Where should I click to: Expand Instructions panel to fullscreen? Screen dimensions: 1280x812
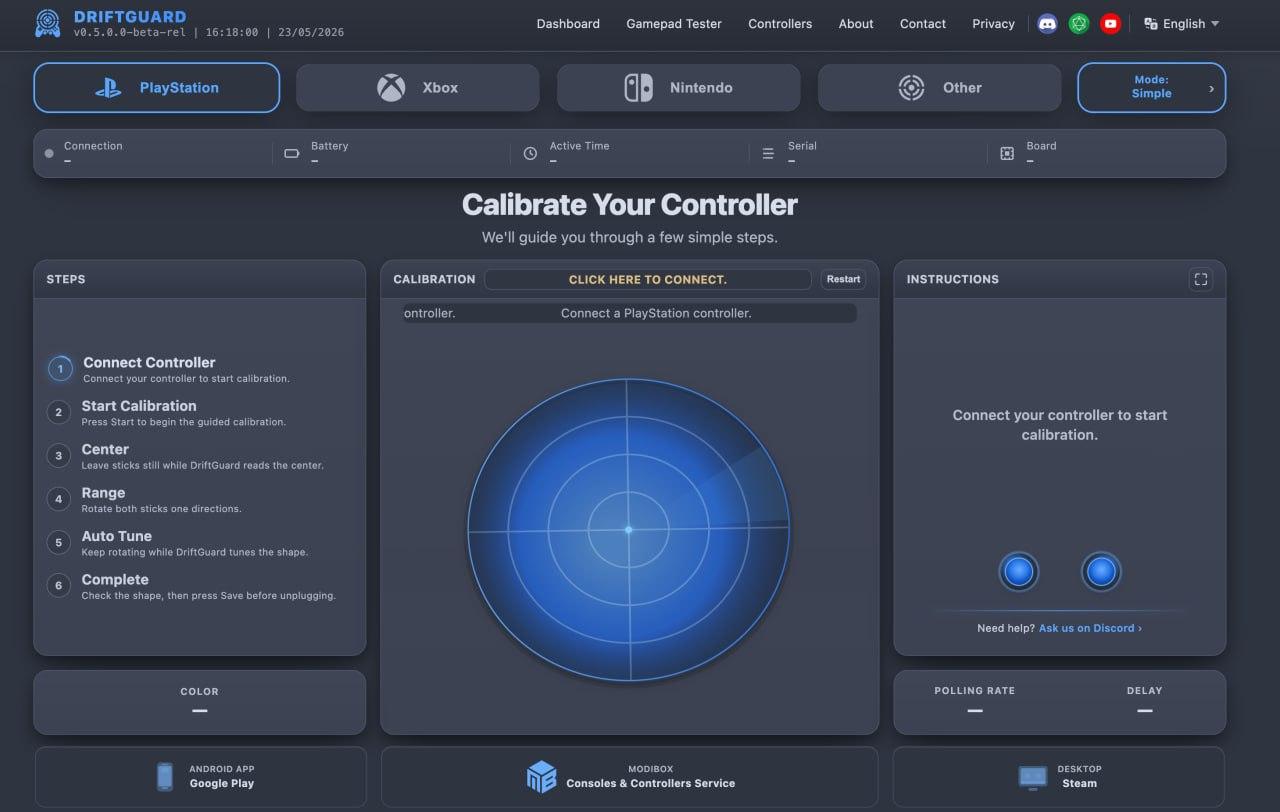coord(1201,279)
